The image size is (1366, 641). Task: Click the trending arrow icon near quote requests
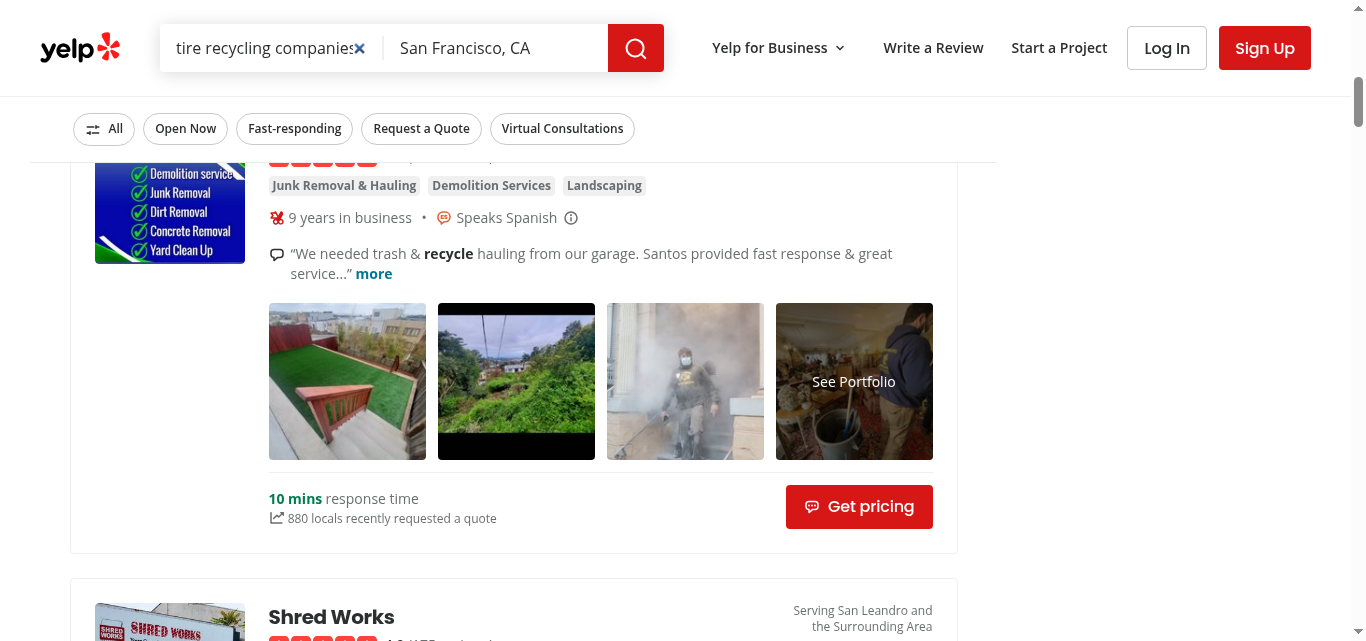pyautogui.click(x=276, y=518)
